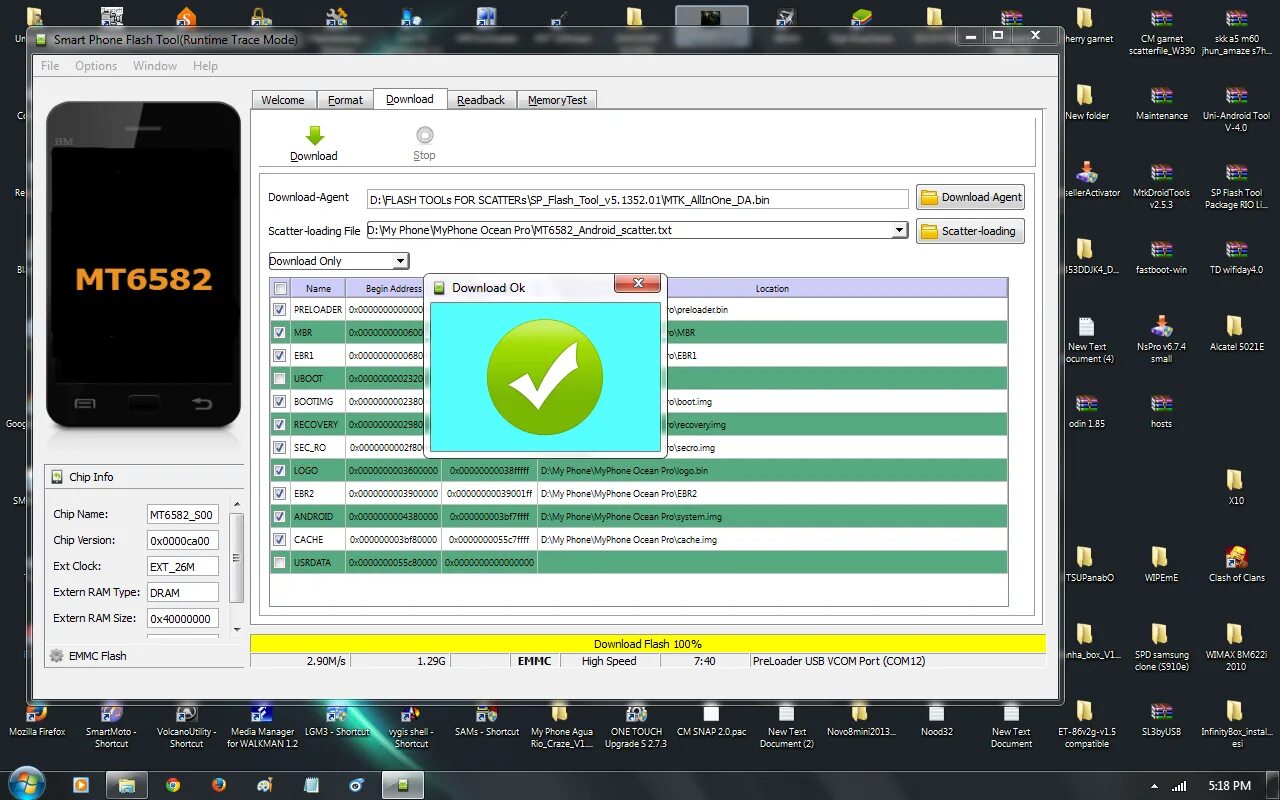The width and height of the screenshot is (1280, 800).
Task: Close the Download Ok dialog
Action: pyautogui.click(x=638, y=285)
